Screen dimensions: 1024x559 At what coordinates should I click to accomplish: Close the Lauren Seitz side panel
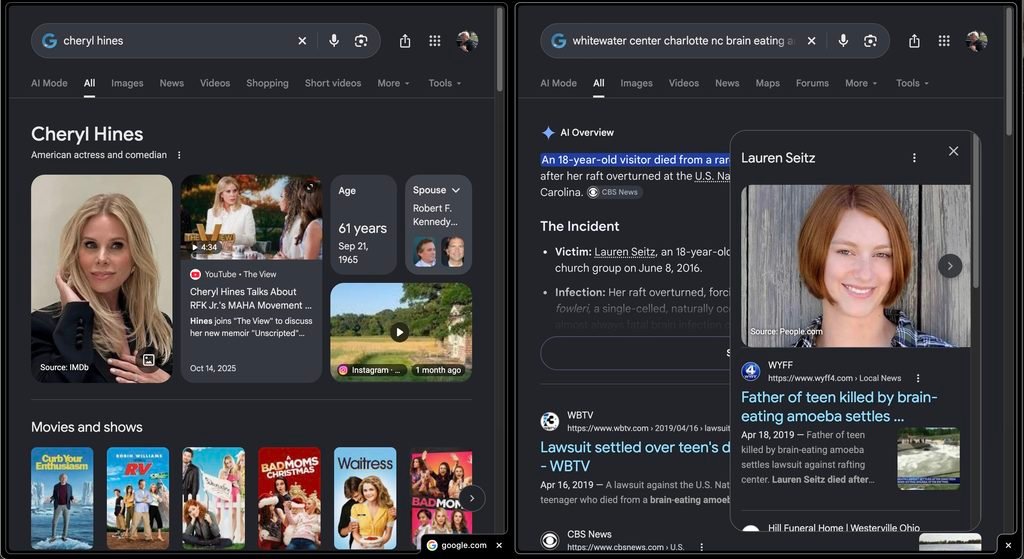(x=953, y=151)
